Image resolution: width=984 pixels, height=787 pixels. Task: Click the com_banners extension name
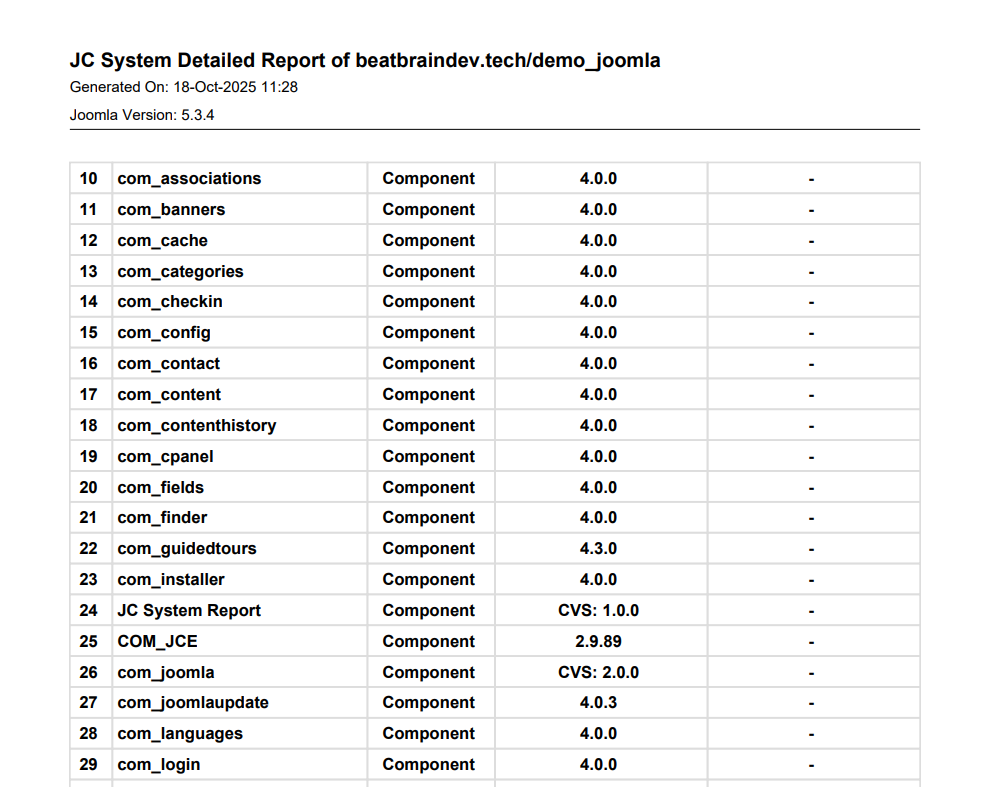pos(171,210)
